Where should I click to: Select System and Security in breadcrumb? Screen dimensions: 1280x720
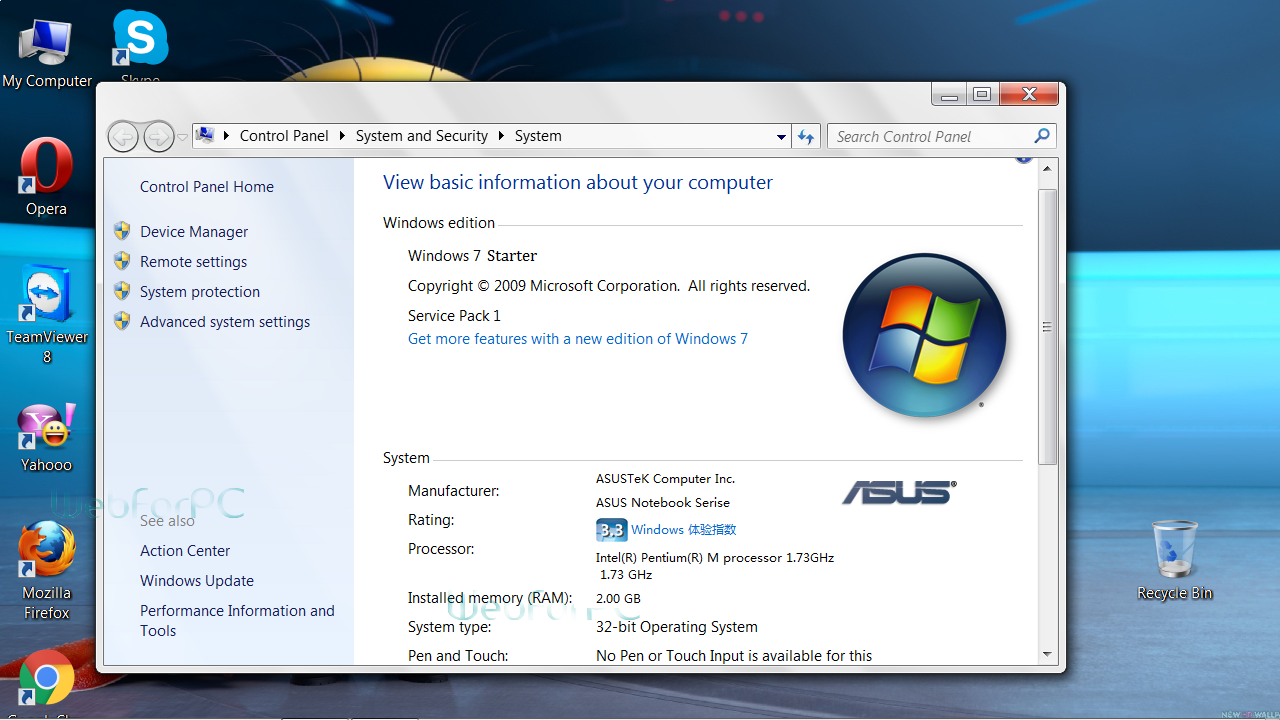coord(422,136)
